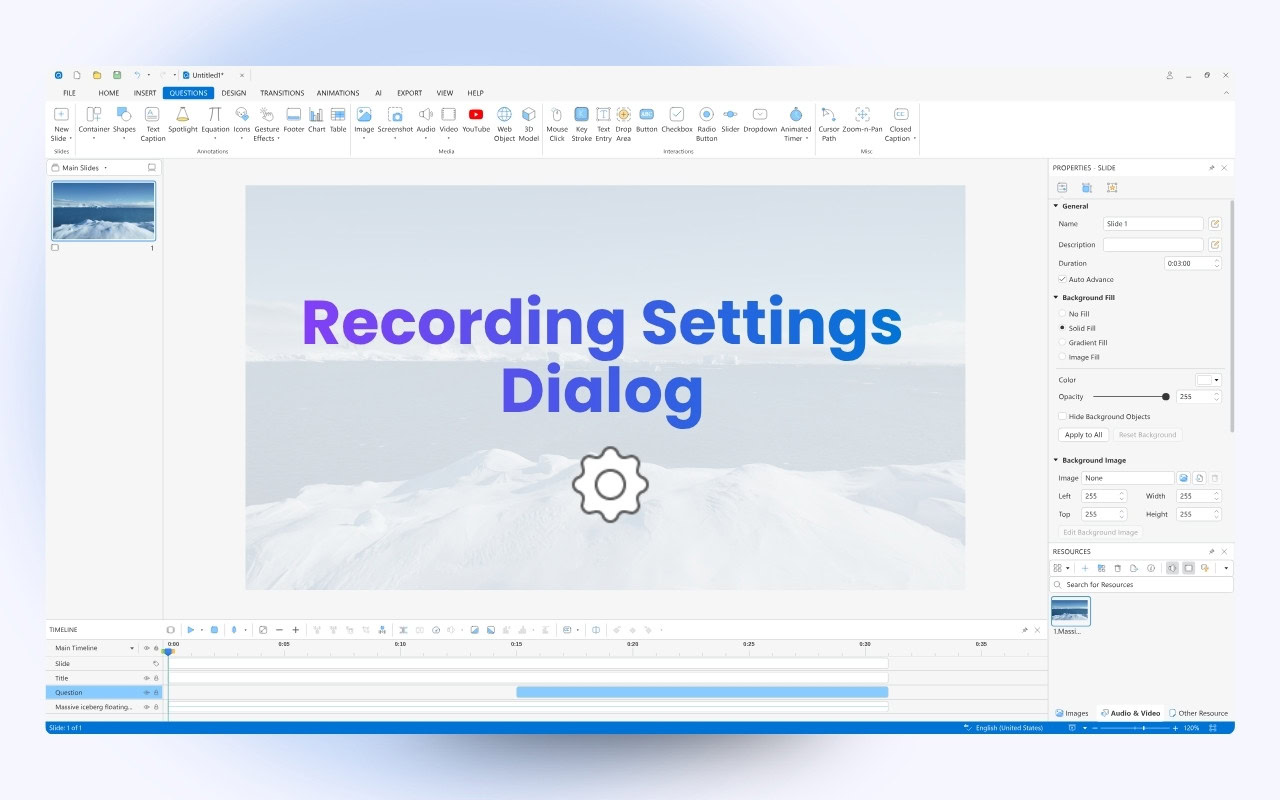Open the EXPORT tab
Screen dimensions: 1280x800
(409, 93)
